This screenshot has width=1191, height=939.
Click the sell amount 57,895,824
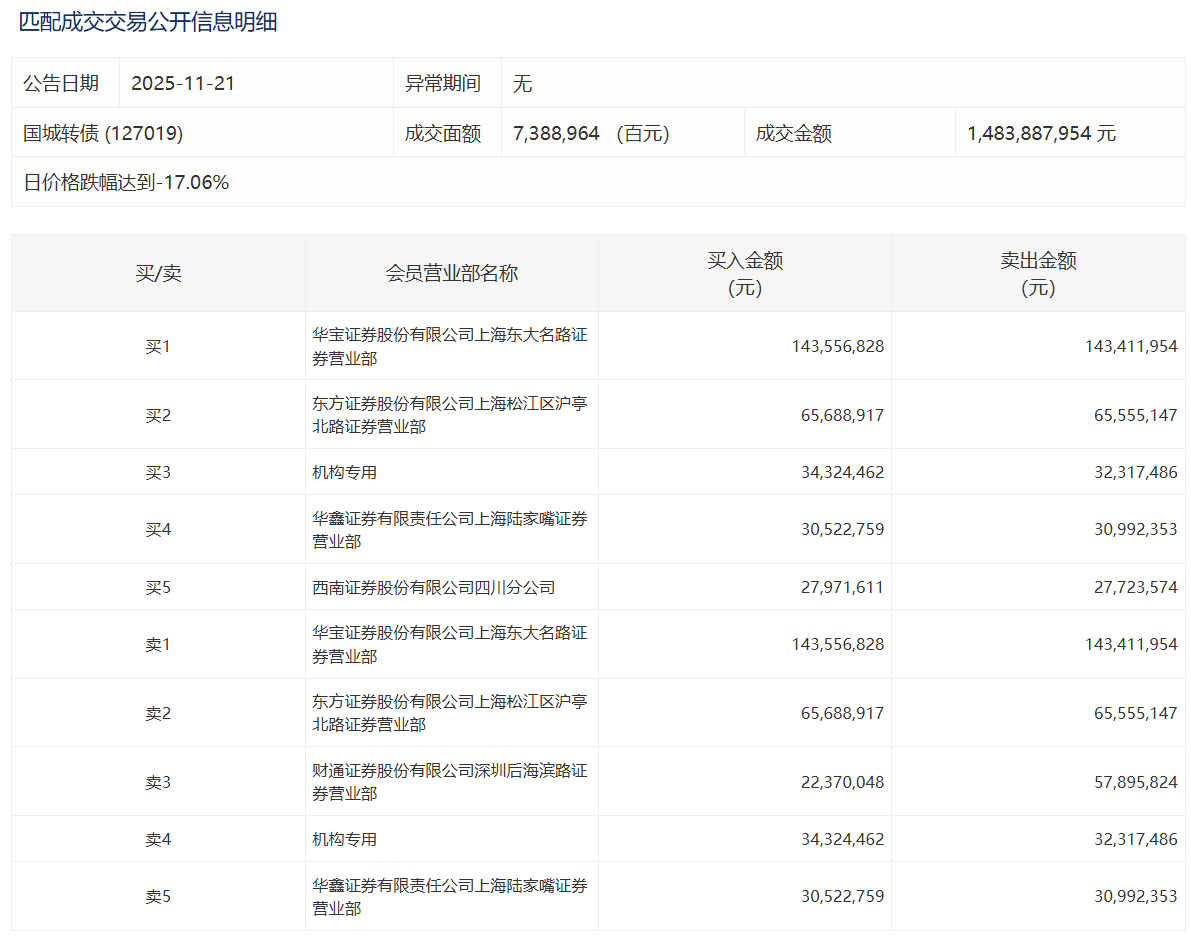(x=1135, y=782)
